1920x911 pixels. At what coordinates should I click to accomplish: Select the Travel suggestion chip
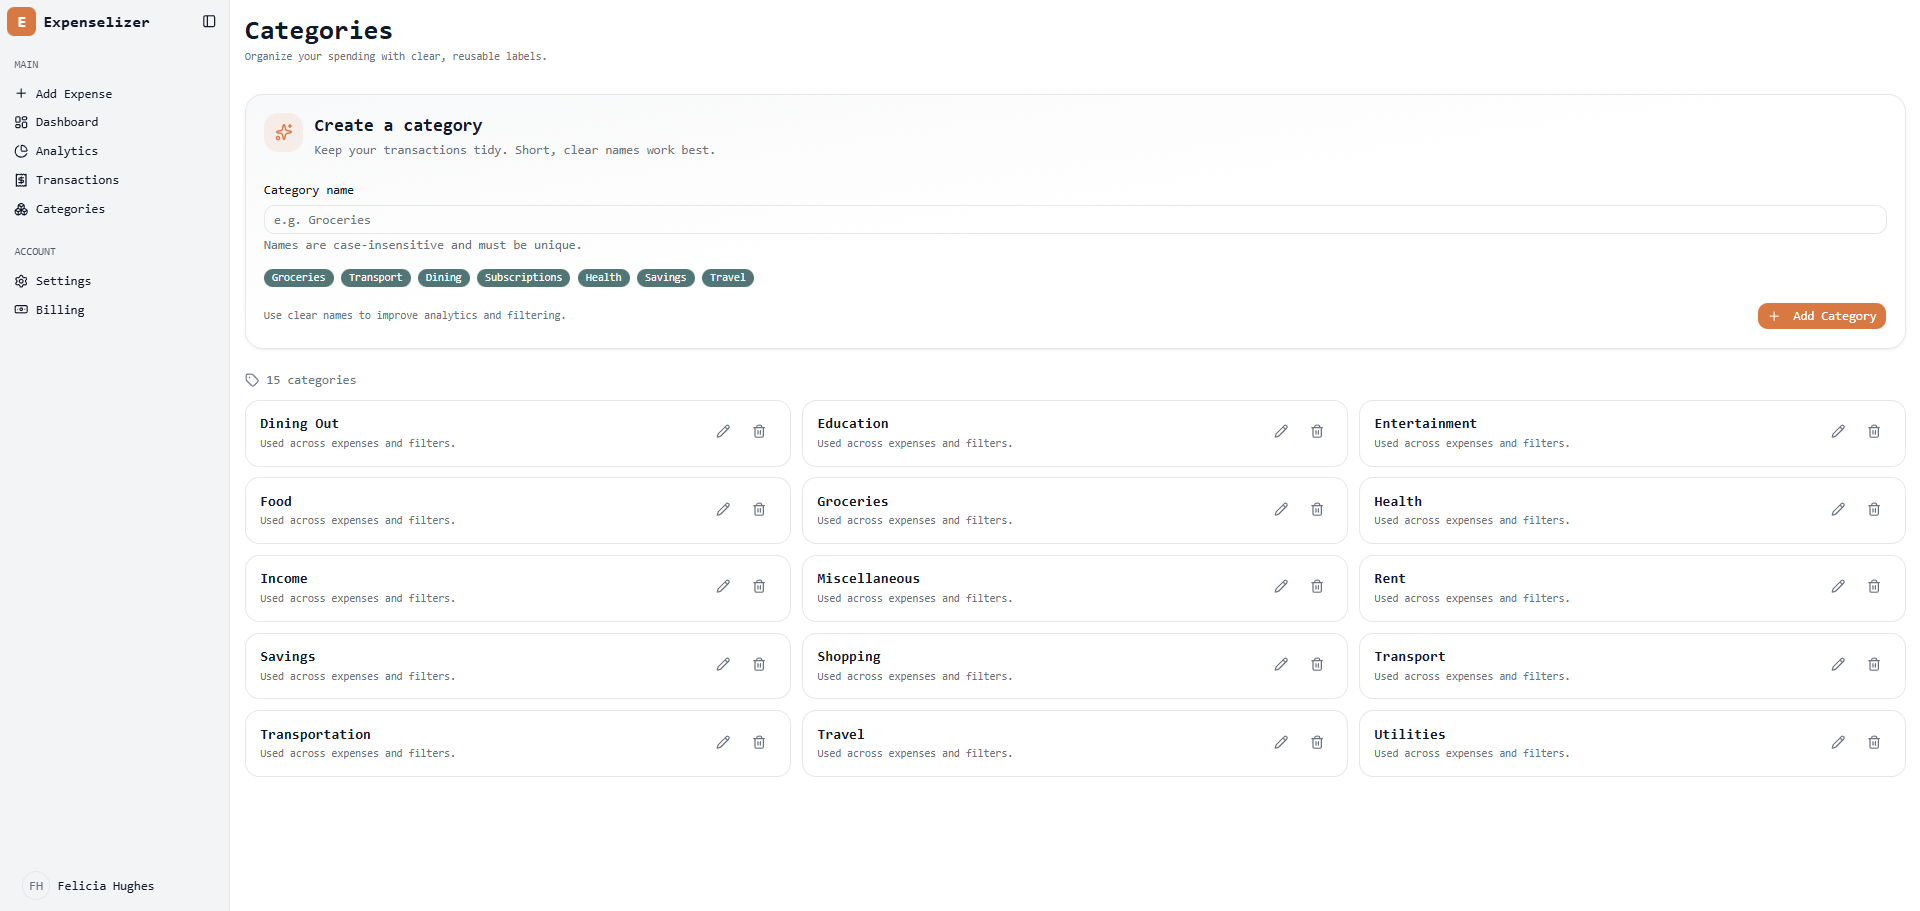[728, 278]
